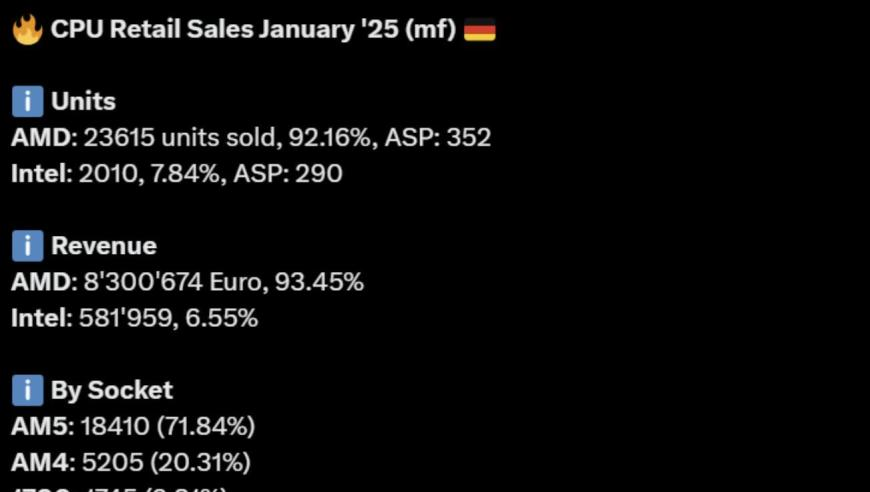Click info icon beside Units
This screenshot has height=492, width=870.
pyautogui.click(x=28, y=102)
